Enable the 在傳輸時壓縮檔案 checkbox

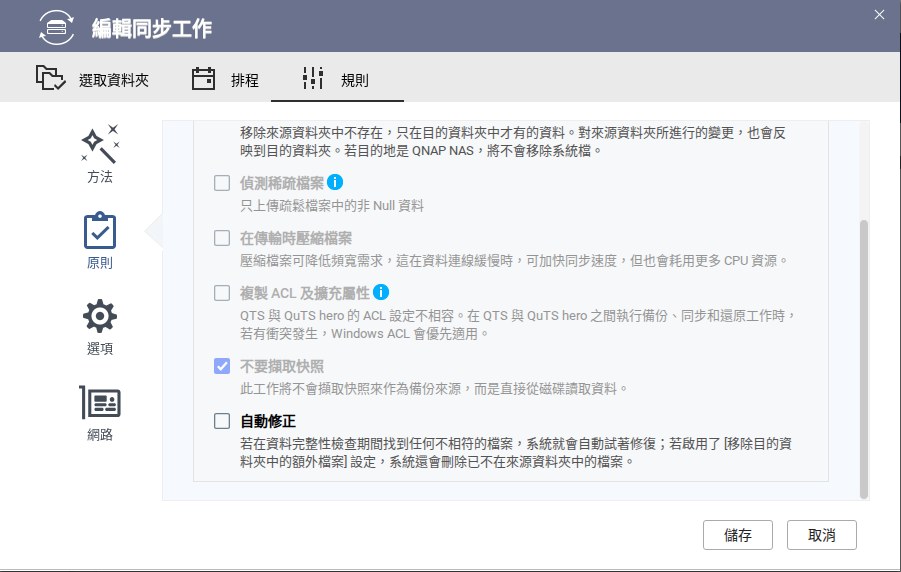tap(222, 238)
